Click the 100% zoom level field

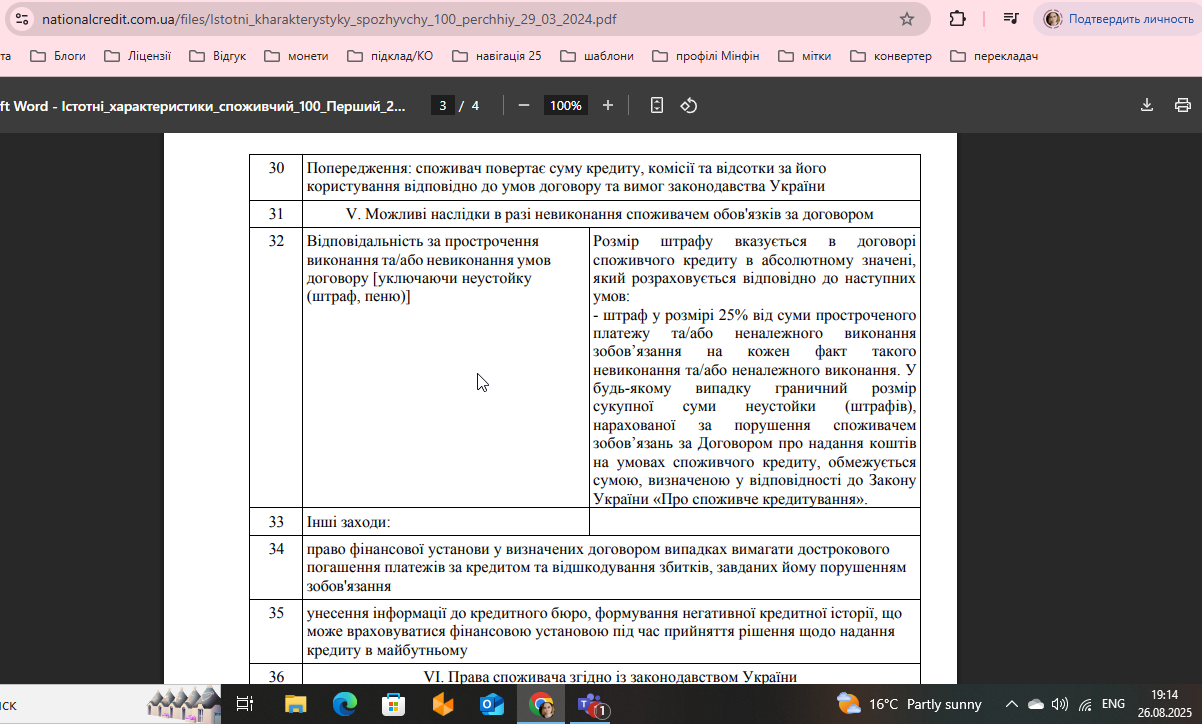pyautogui.click(x=565, y=105)
